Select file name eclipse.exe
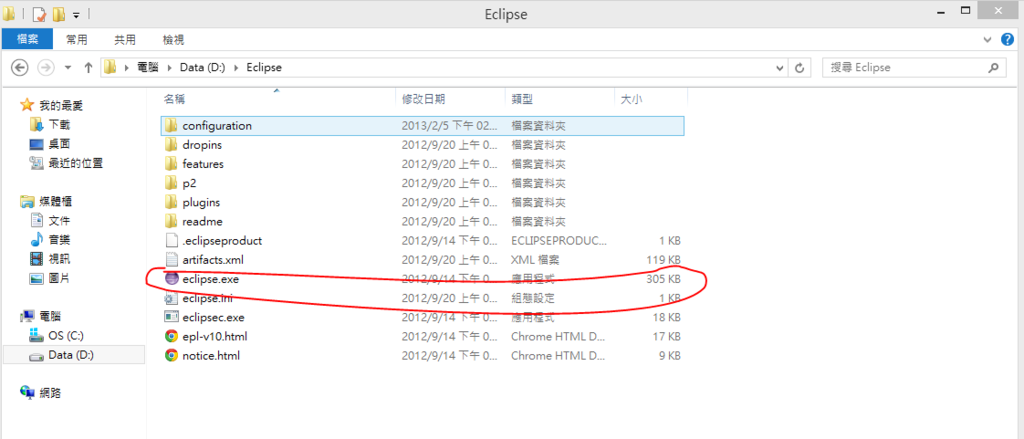 pyautogui.click(x=210, y=279)
